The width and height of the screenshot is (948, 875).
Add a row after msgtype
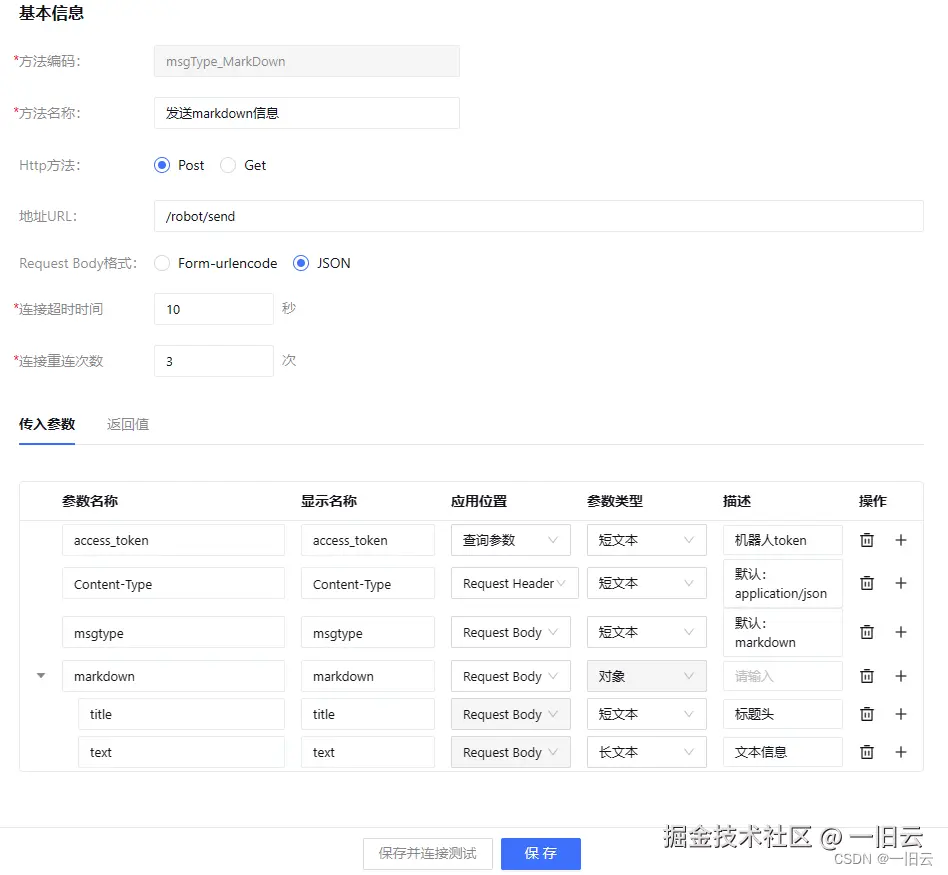[x=900, y=632]
